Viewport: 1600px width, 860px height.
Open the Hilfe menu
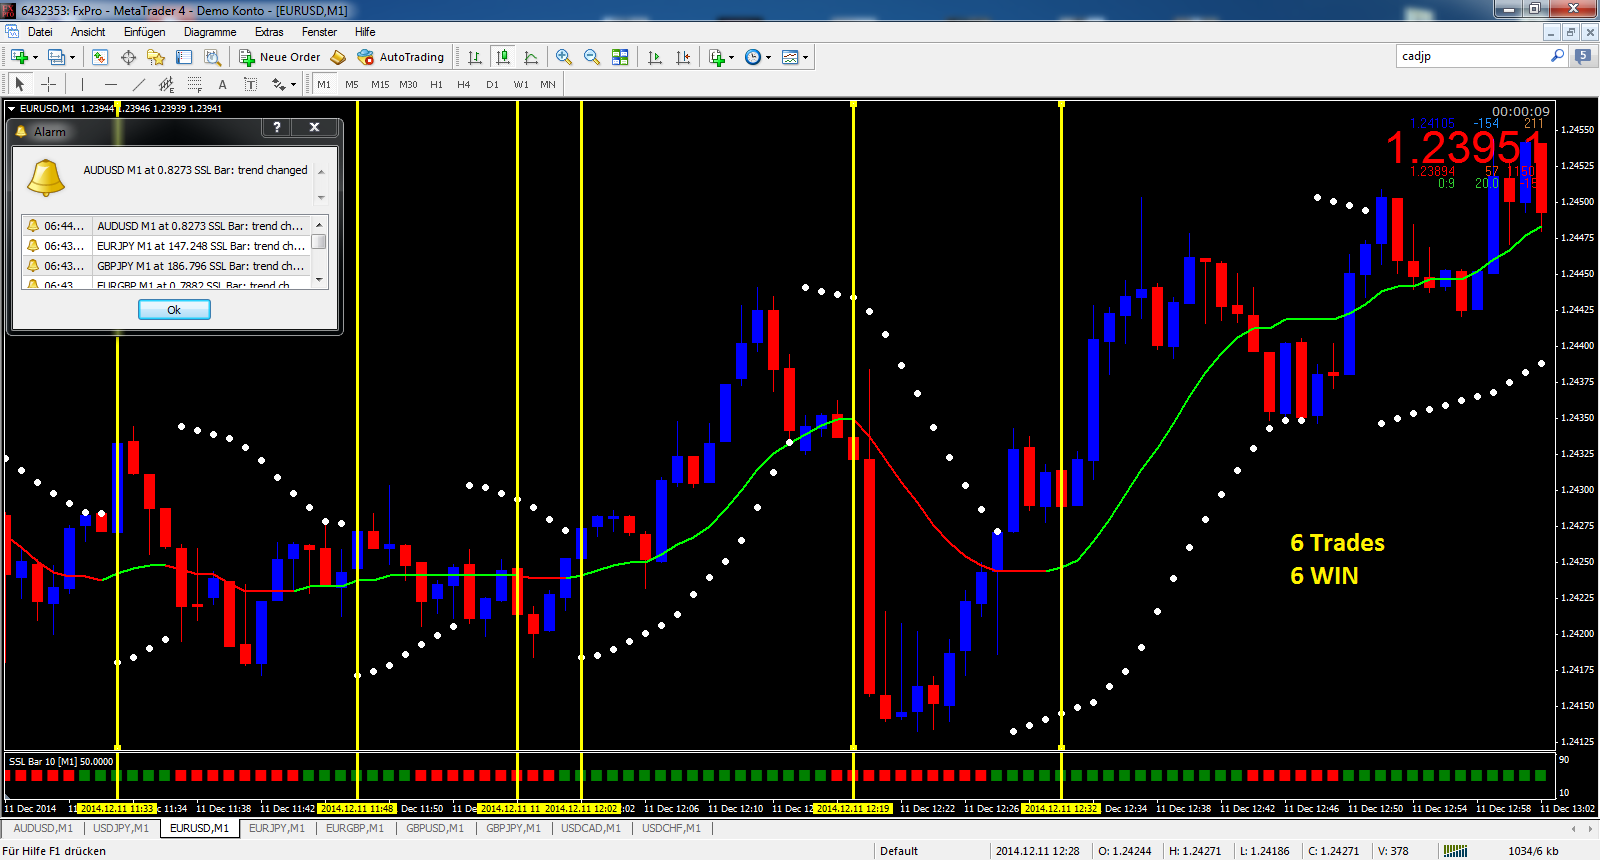click(365, 32)
